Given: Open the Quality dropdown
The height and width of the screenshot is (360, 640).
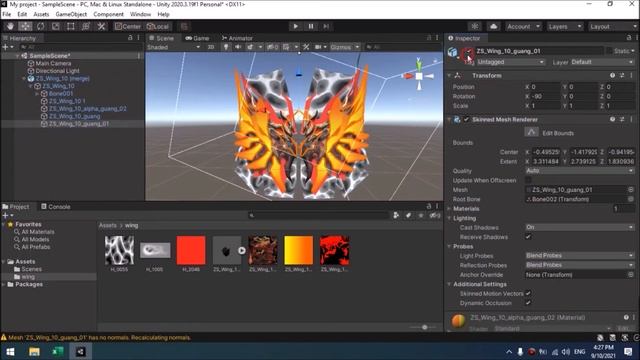Looking at the screenshot, I should pos(580,171).
